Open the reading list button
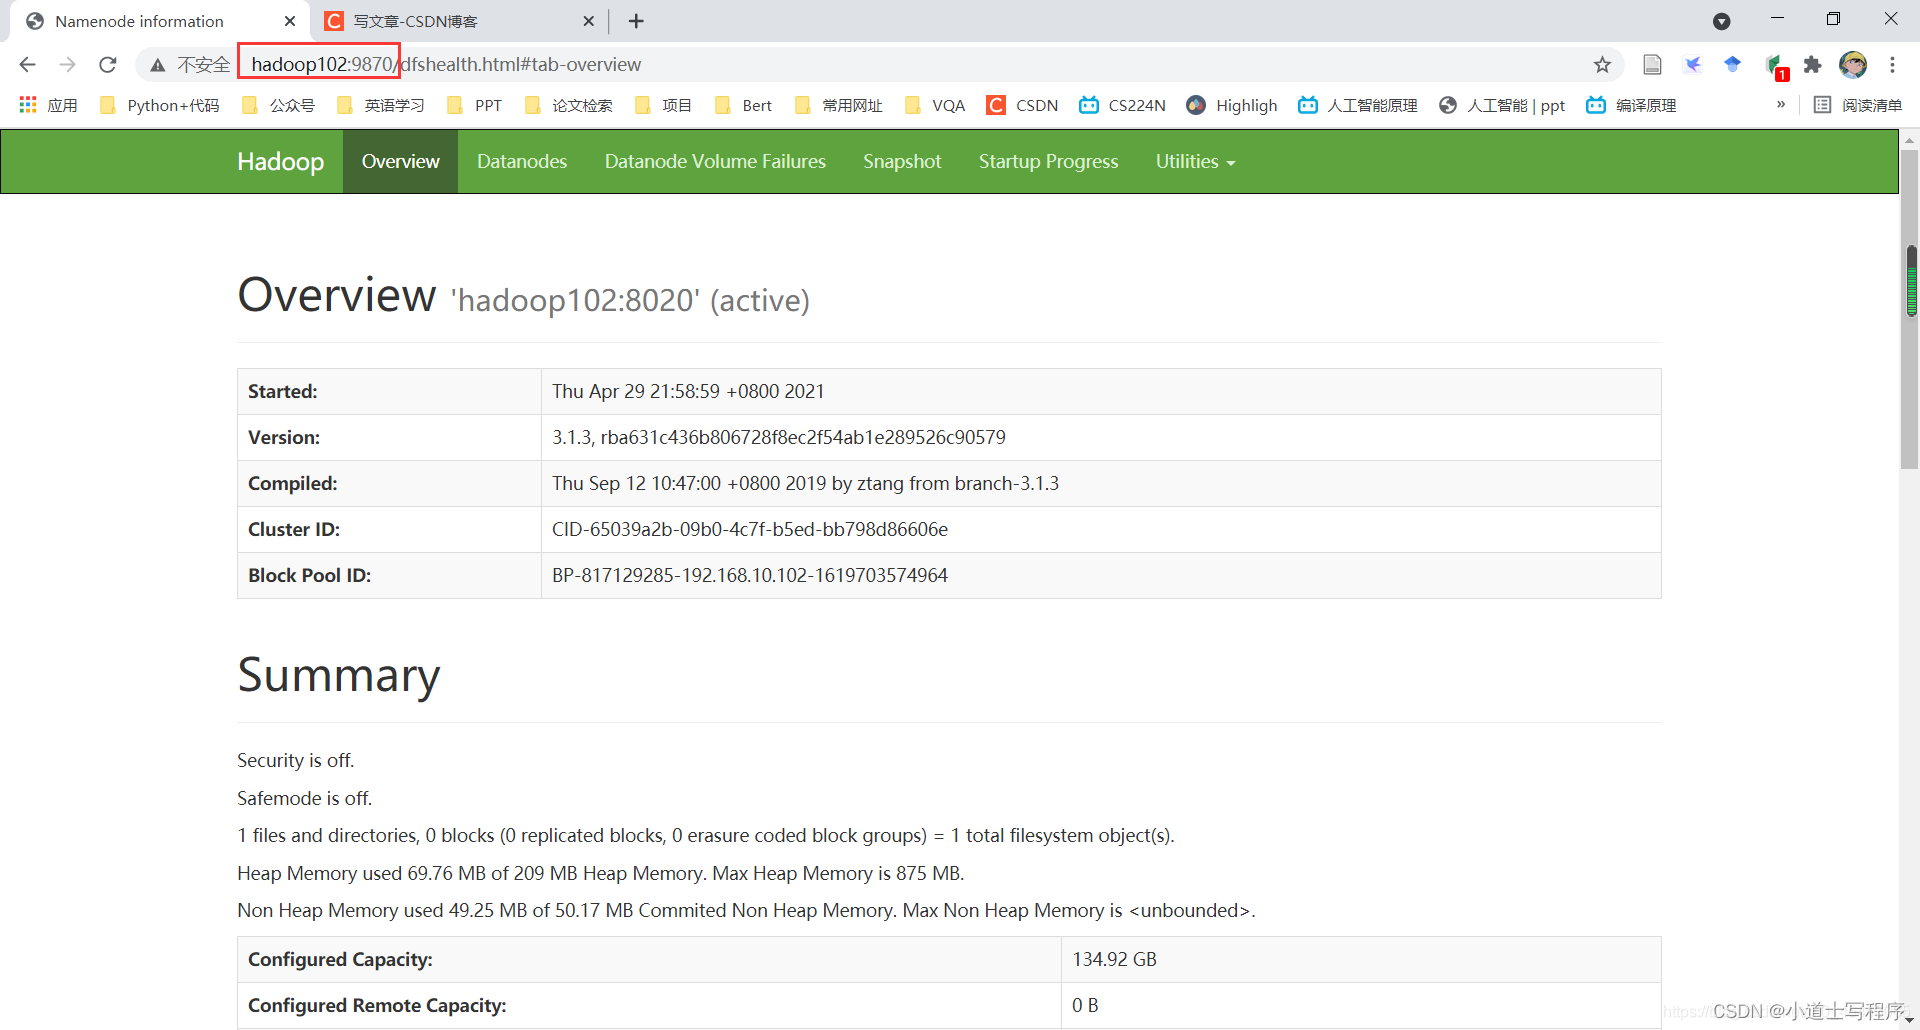This screenshot has width=1920, height=1030. click(x=1858, y=105)
